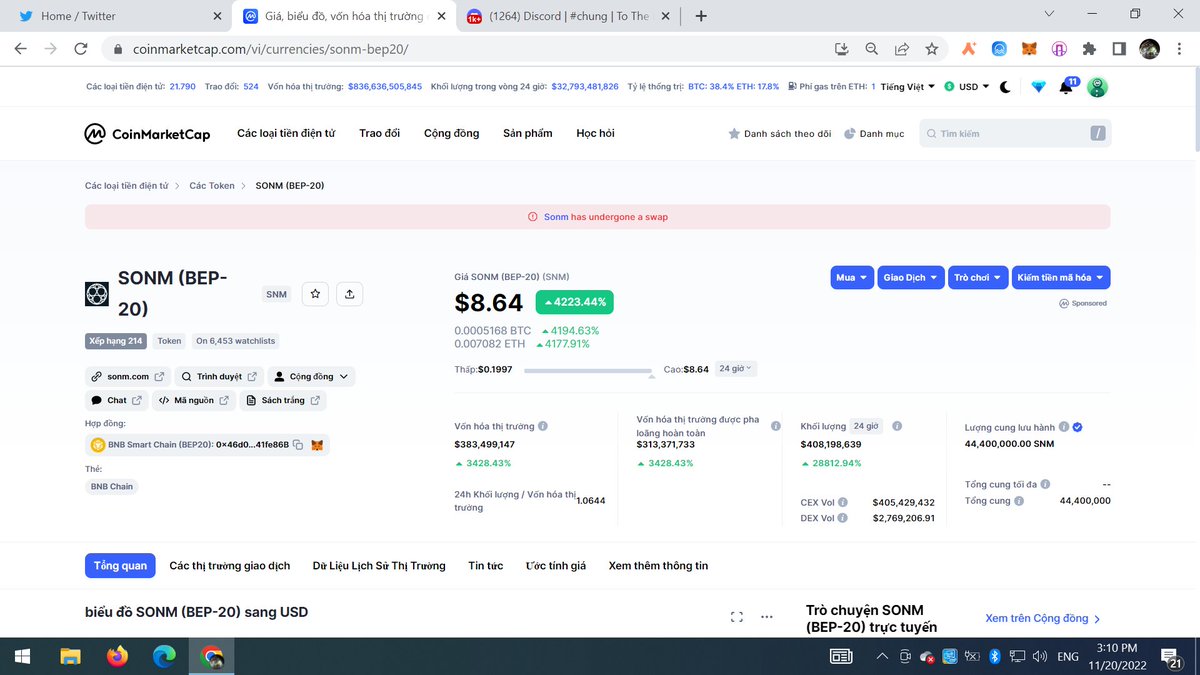This screenshot has width=1200, height=675.
Task: Open the Trao đổi nav menu
Action: pos(379,133)
